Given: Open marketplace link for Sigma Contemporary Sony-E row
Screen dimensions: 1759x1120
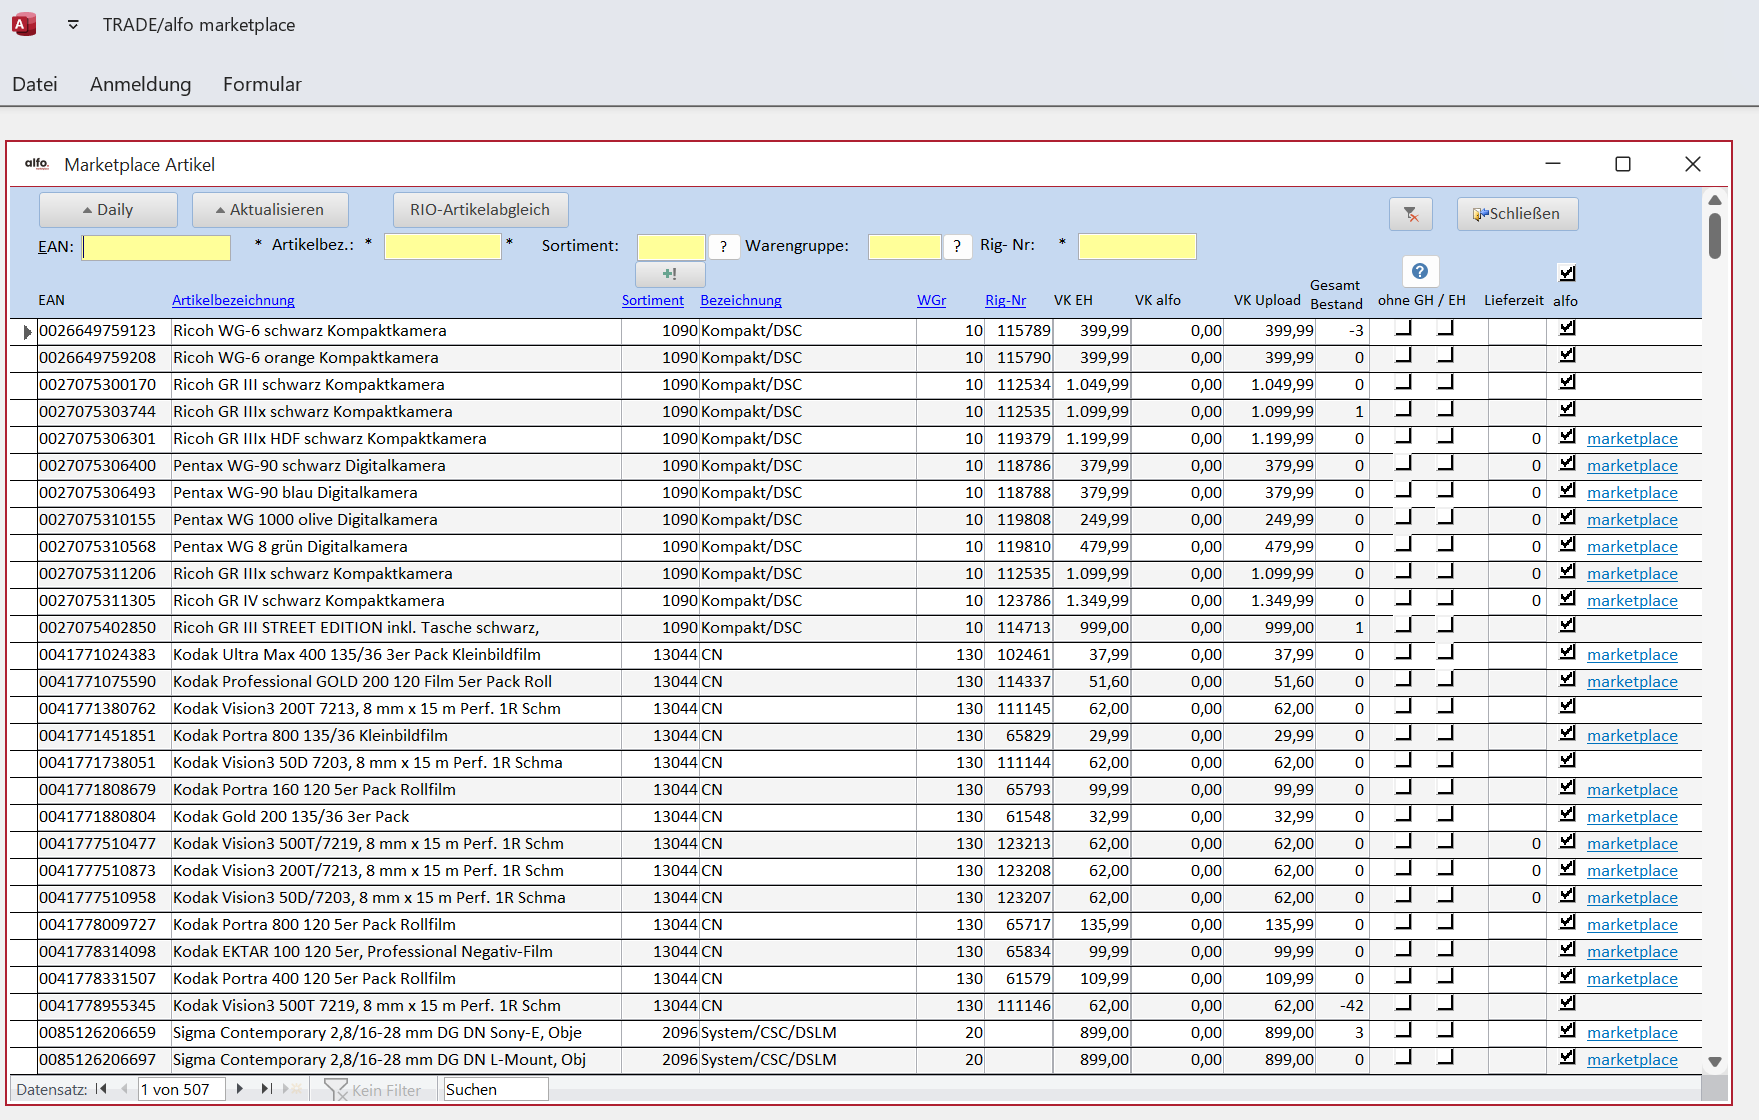Looking at the screenshot, I should [1632, 1033].
